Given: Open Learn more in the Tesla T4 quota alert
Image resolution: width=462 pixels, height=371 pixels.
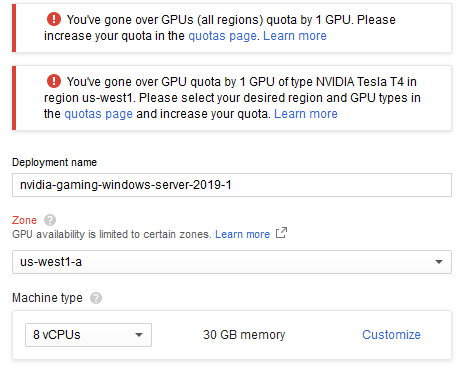Looking at the screenshot, I should pyautogui.click(x=306, y=114).
